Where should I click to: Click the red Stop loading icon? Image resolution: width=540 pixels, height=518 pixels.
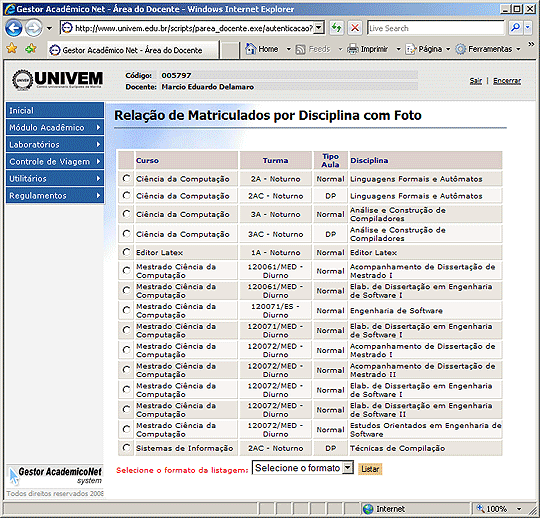point(355,28)
